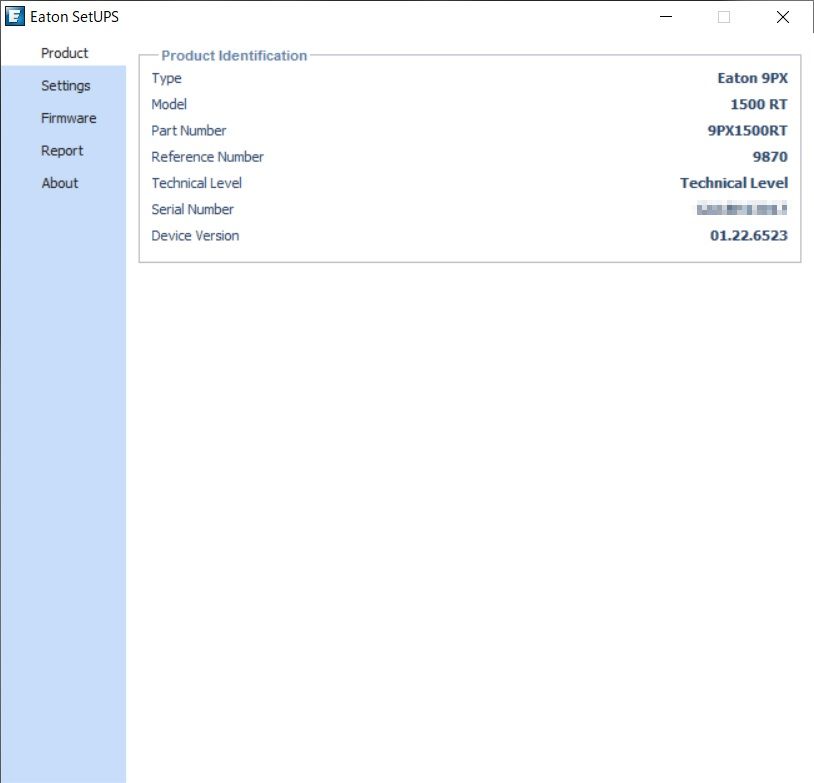
Task: Switch to the Firmware section
Action: [69, 118]
